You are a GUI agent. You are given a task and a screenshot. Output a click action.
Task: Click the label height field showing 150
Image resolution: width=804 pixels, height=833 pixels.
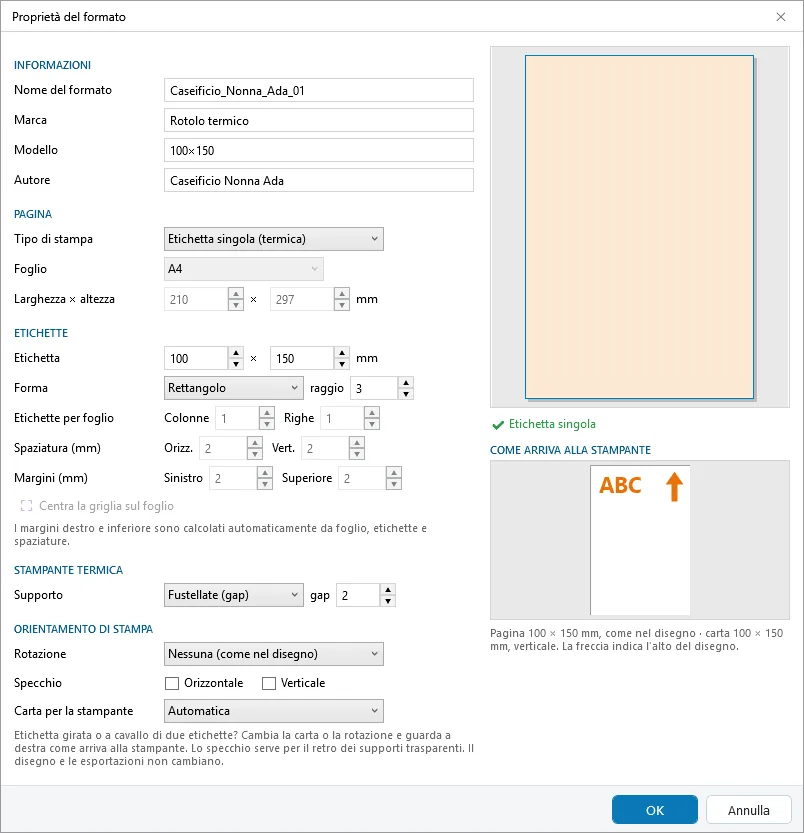point(302,359)
